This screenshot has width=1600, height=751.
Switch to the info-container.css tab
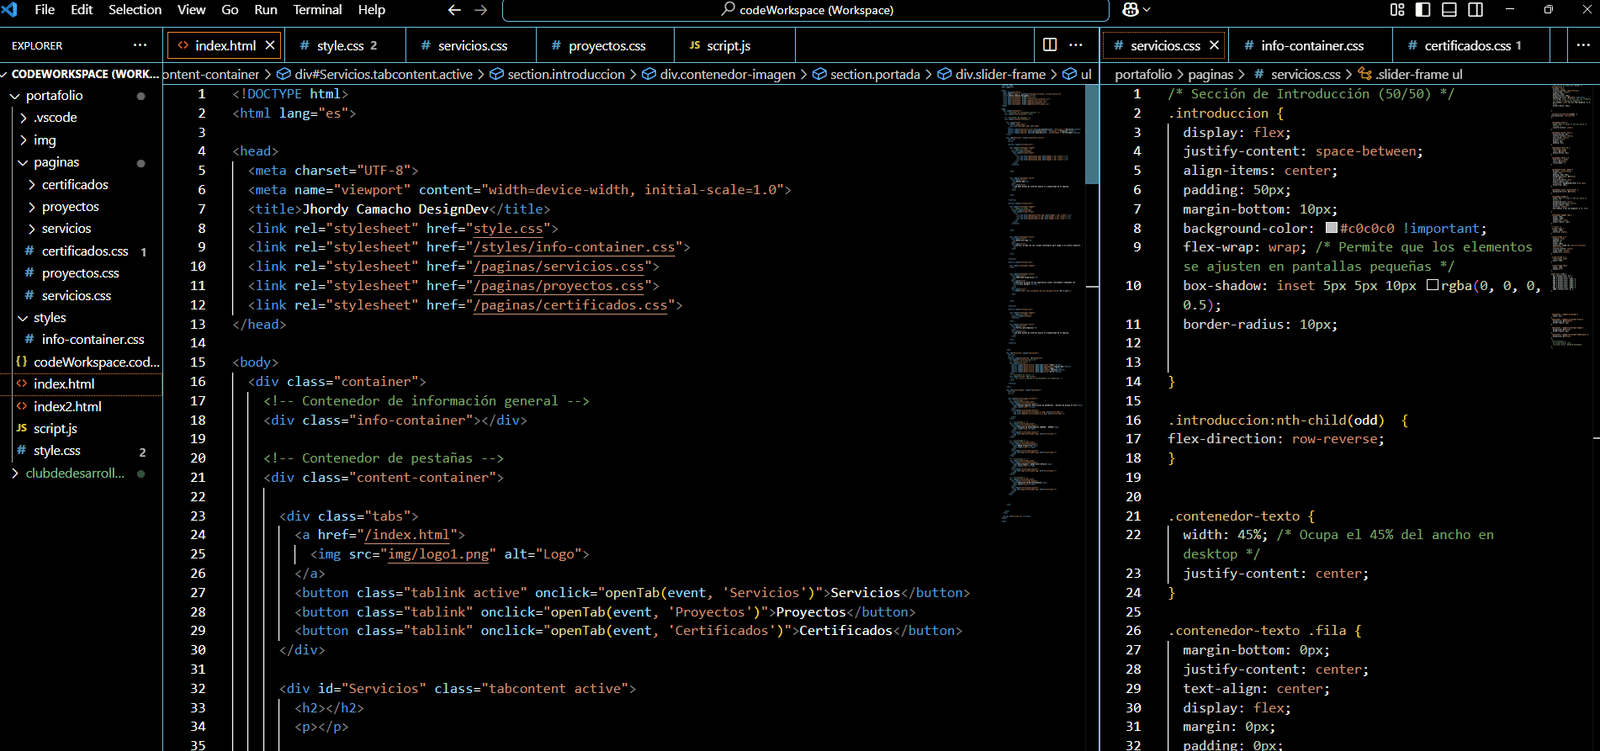(x=1311, y=46)
